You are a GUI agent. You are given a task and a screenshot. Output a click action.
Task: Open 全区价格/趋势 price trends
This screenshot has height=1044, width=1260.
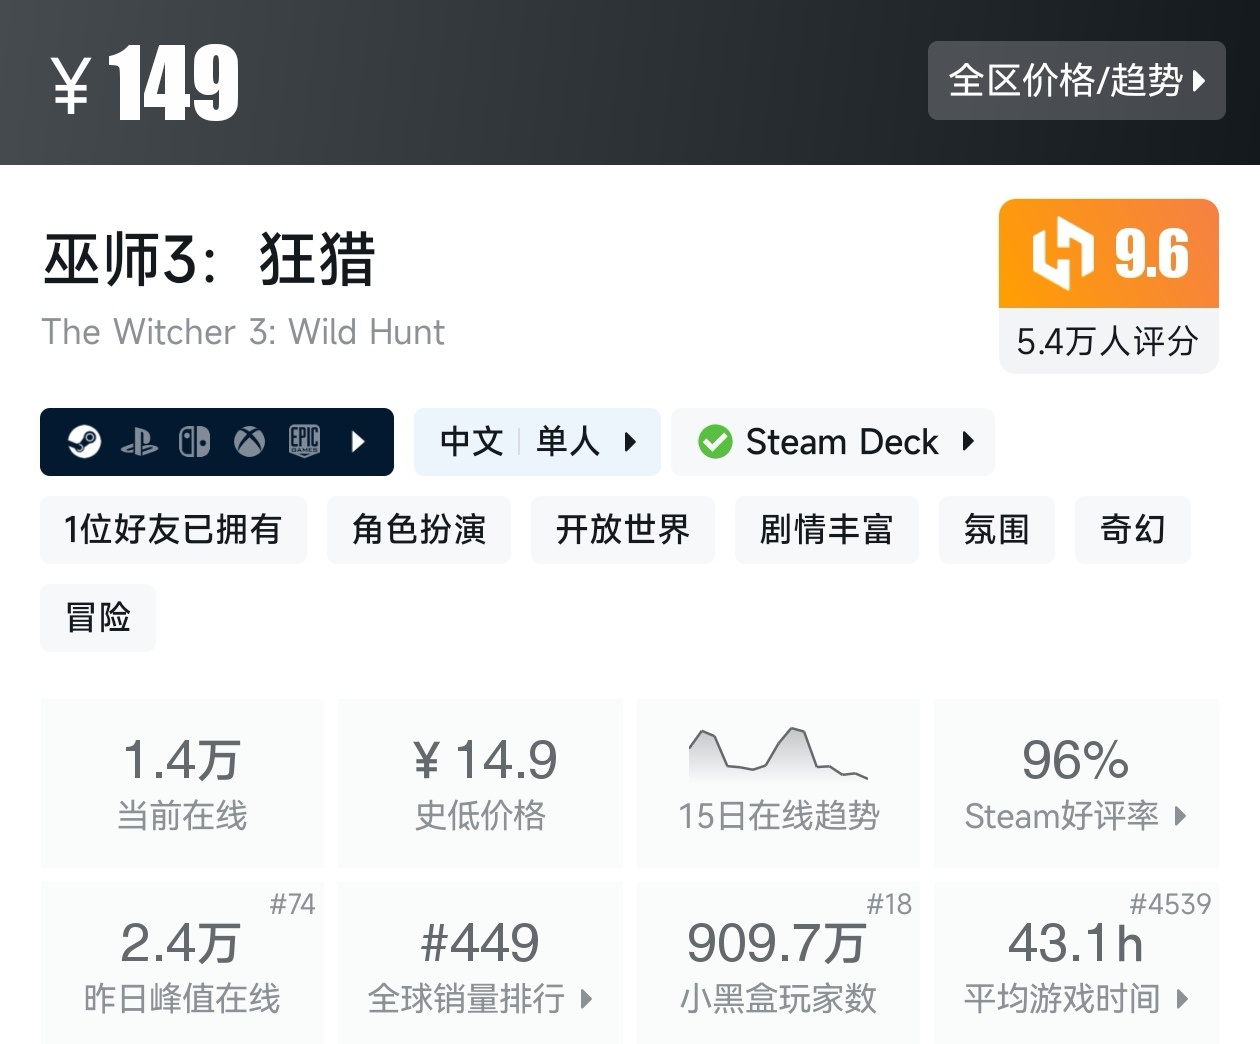click(1076, 80)
